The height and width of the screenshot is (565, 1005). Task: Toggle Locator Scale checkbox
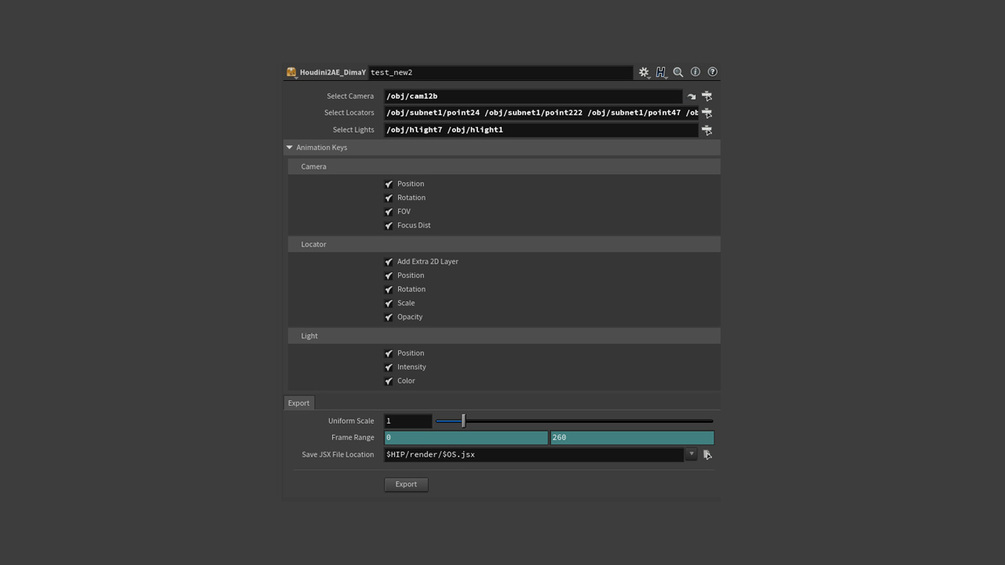click(388, 304)
